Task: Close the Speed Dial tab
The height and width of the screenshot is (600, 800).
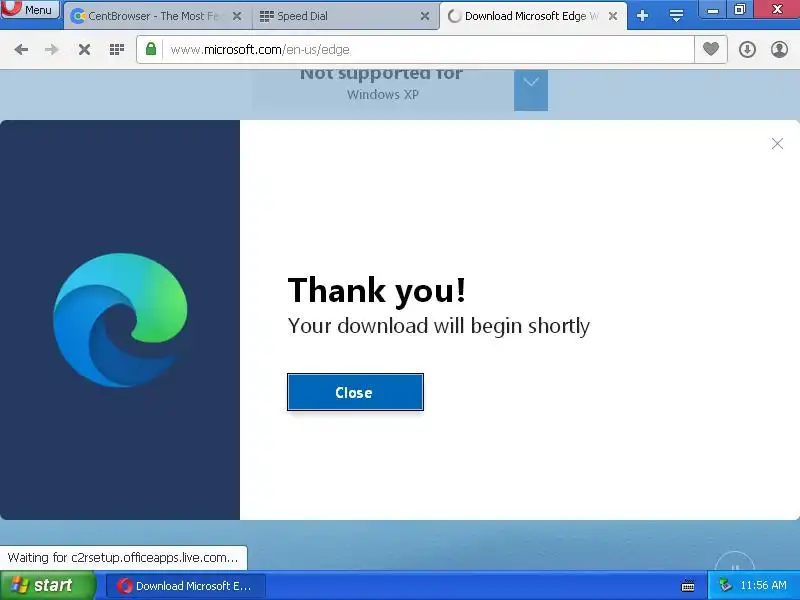Action: coord(424,16)
